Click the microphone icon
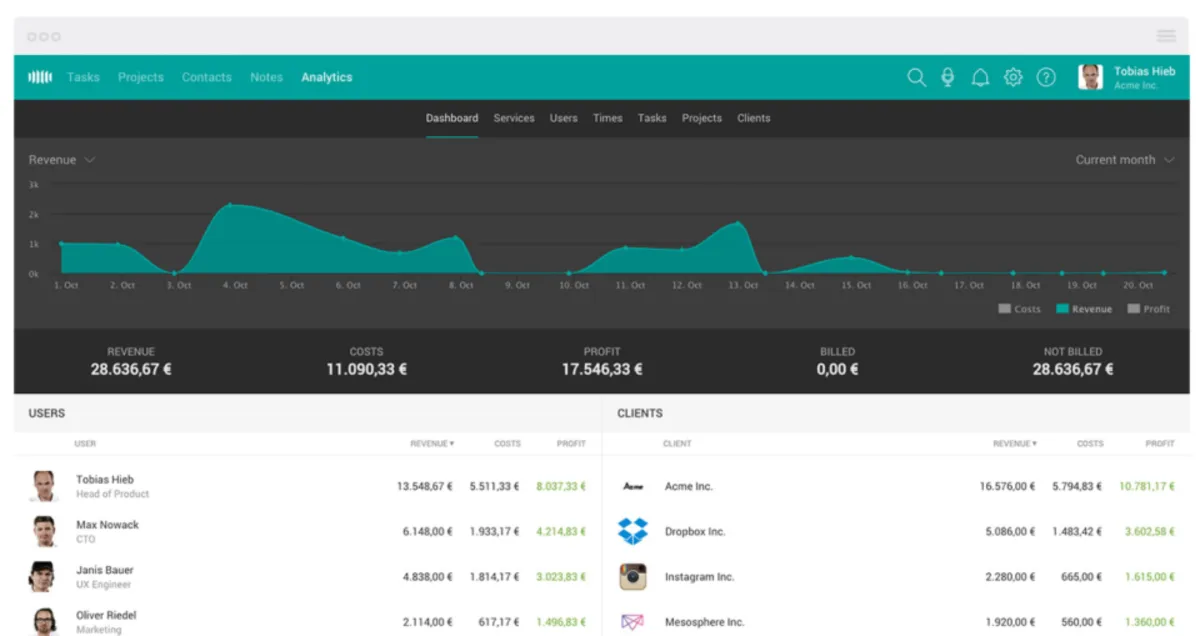This screenshot has height=636, width=1200. point(948,77)
